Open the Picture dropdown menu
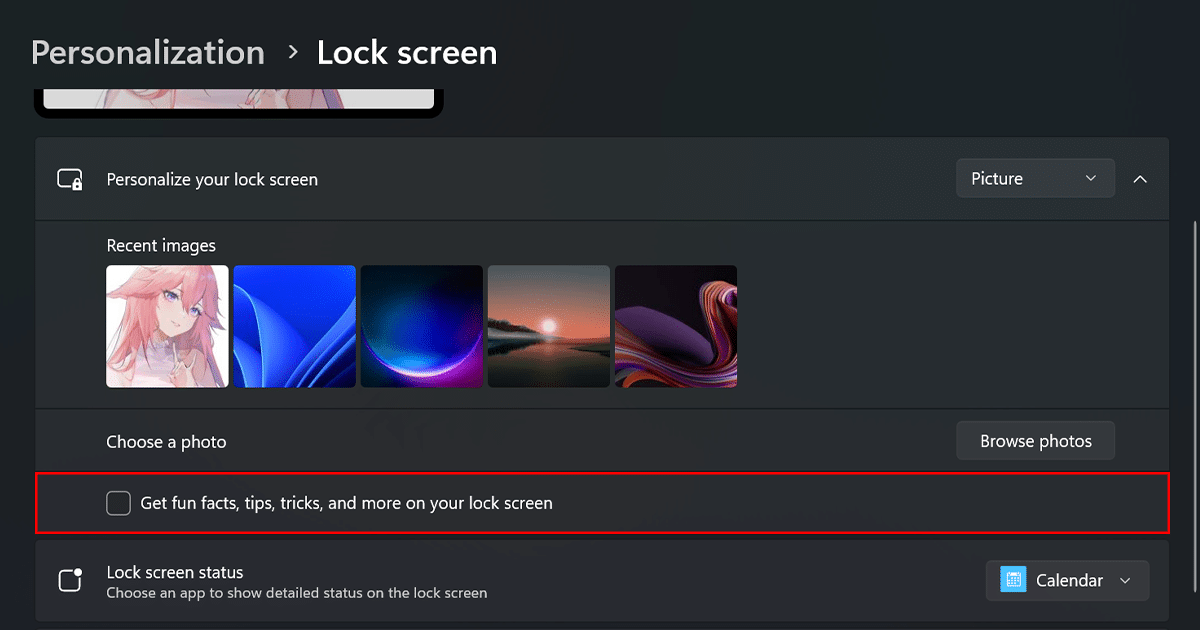1200x630 pixels. [1035, 179]
